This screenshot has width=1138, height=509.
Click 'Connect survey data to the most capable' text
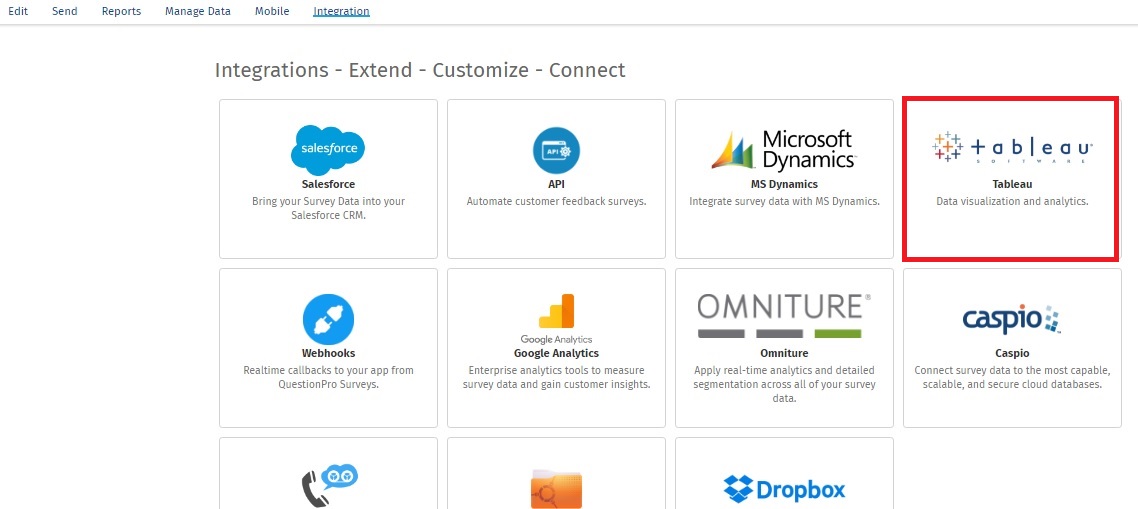click(x=1012, y=378)
